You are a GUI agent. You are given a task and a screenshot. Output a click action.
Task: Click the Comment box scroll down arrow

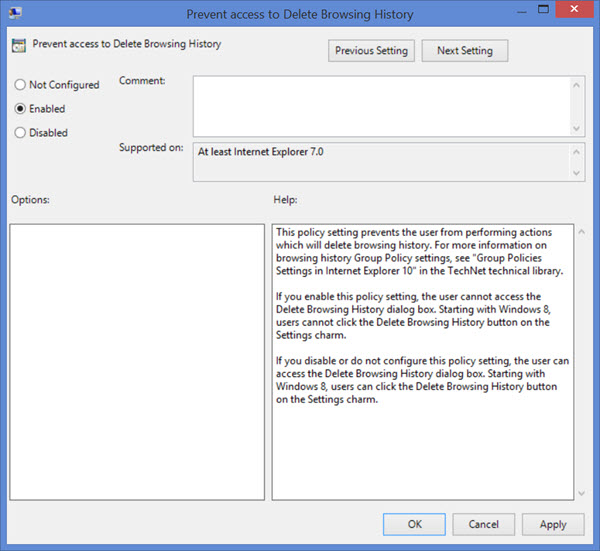[x=577, y=128]
